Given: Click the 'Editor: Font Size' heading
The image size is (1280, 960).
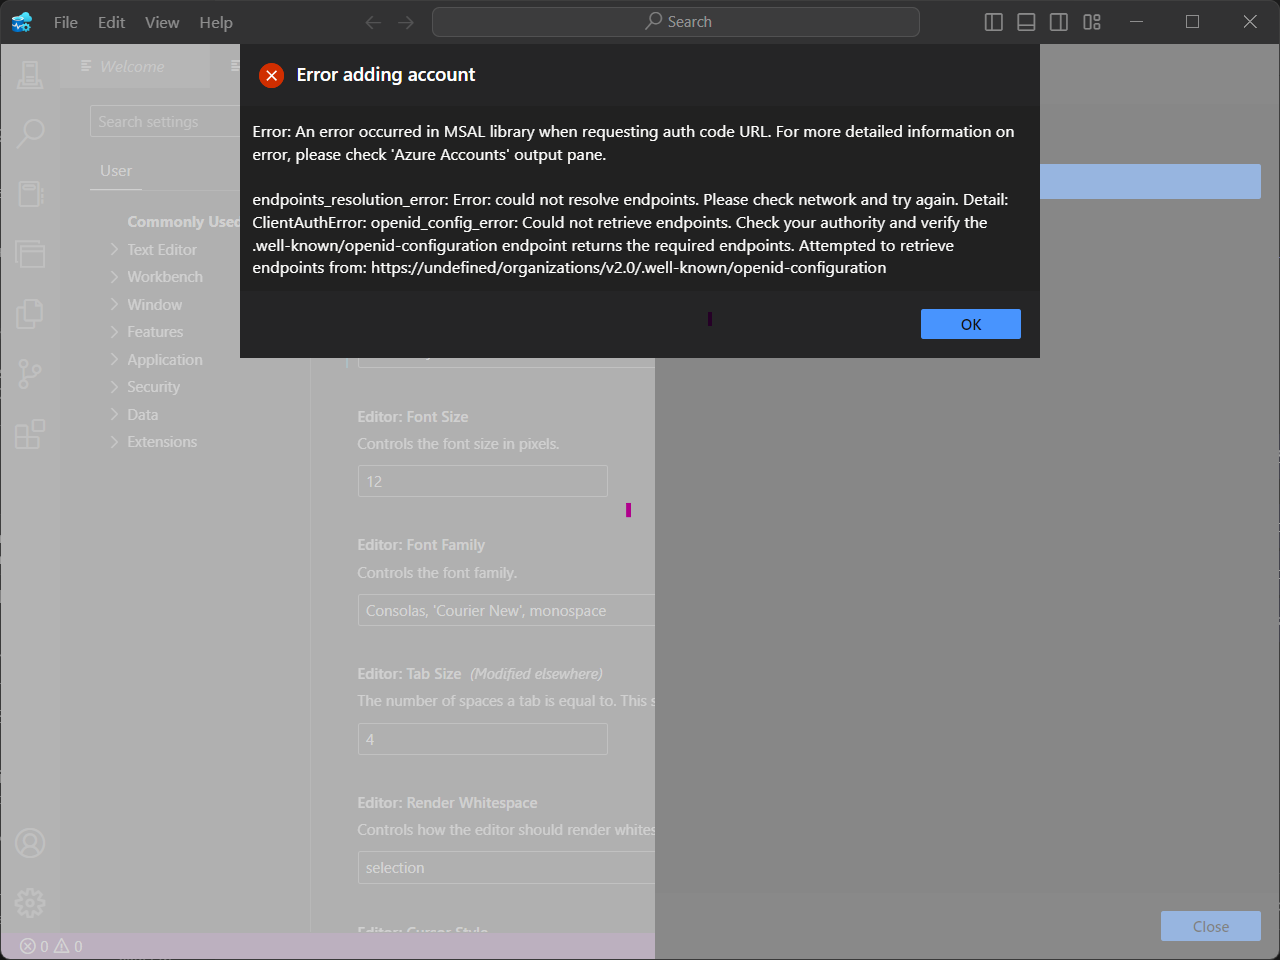Looking at the screenshot, I should click(413, 417).
